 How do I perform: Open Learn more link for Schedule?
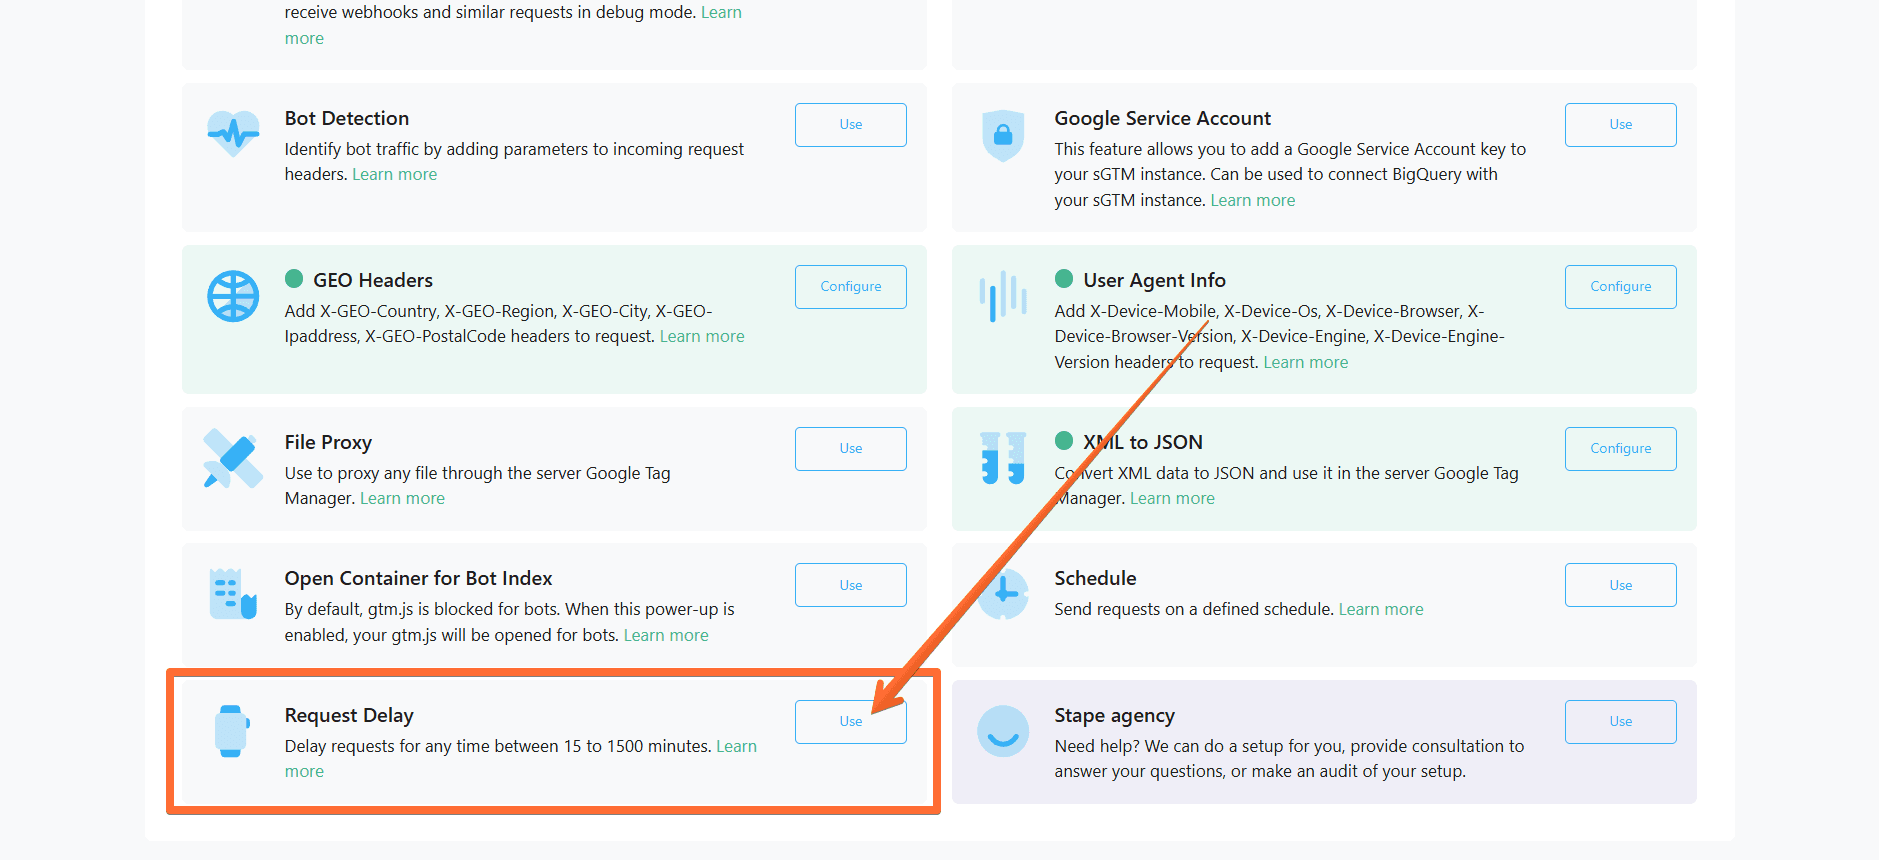click(x=1381, y=610)
